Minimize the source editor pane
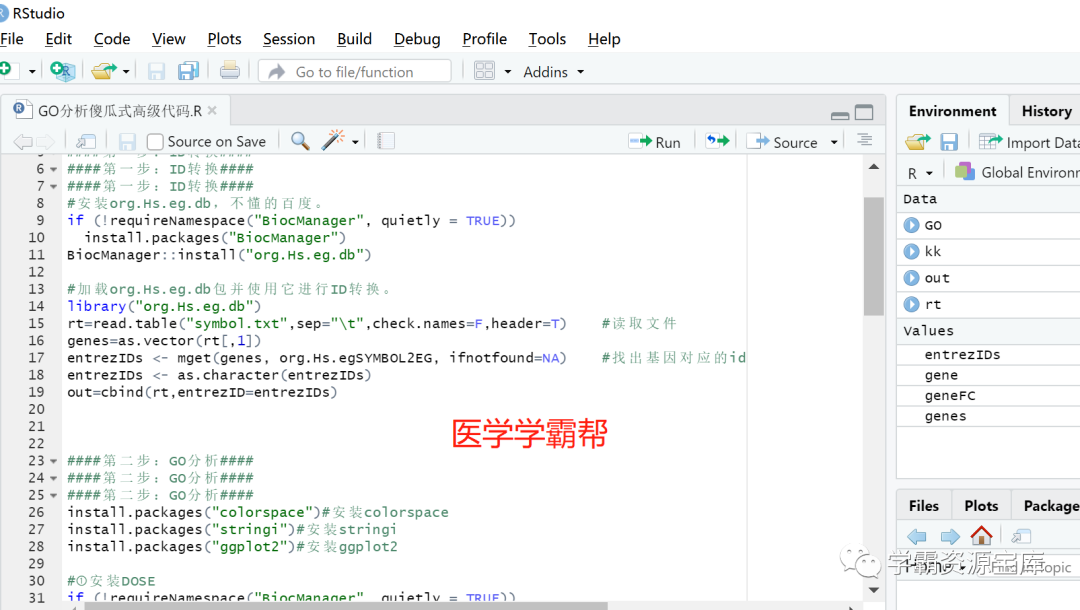 click(x=840, y=114)
